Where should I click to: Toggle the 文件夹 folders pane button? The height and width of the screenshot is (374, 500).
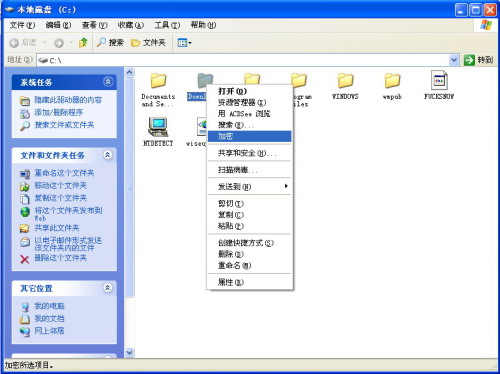click(148, 43)
